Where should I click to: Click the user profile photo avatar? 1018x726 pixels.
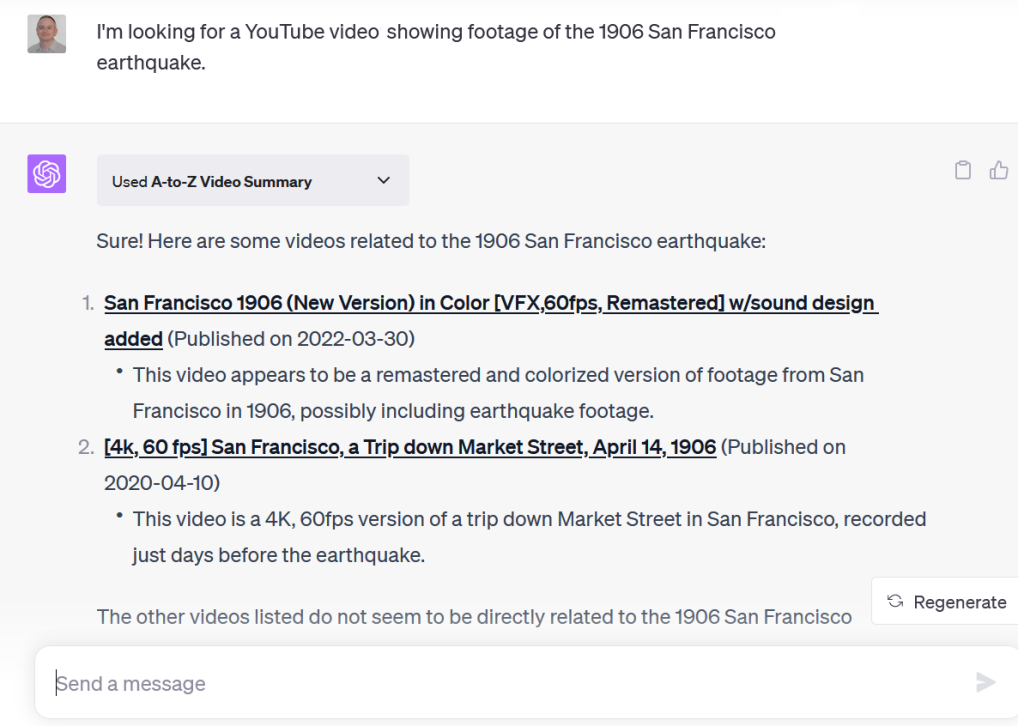coord(46,34)
